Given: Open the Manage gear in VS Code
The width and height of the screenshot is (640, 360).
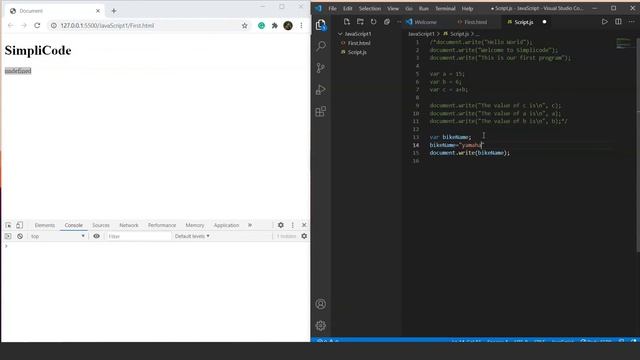Looking at the screenshot, I should (321, 325).
